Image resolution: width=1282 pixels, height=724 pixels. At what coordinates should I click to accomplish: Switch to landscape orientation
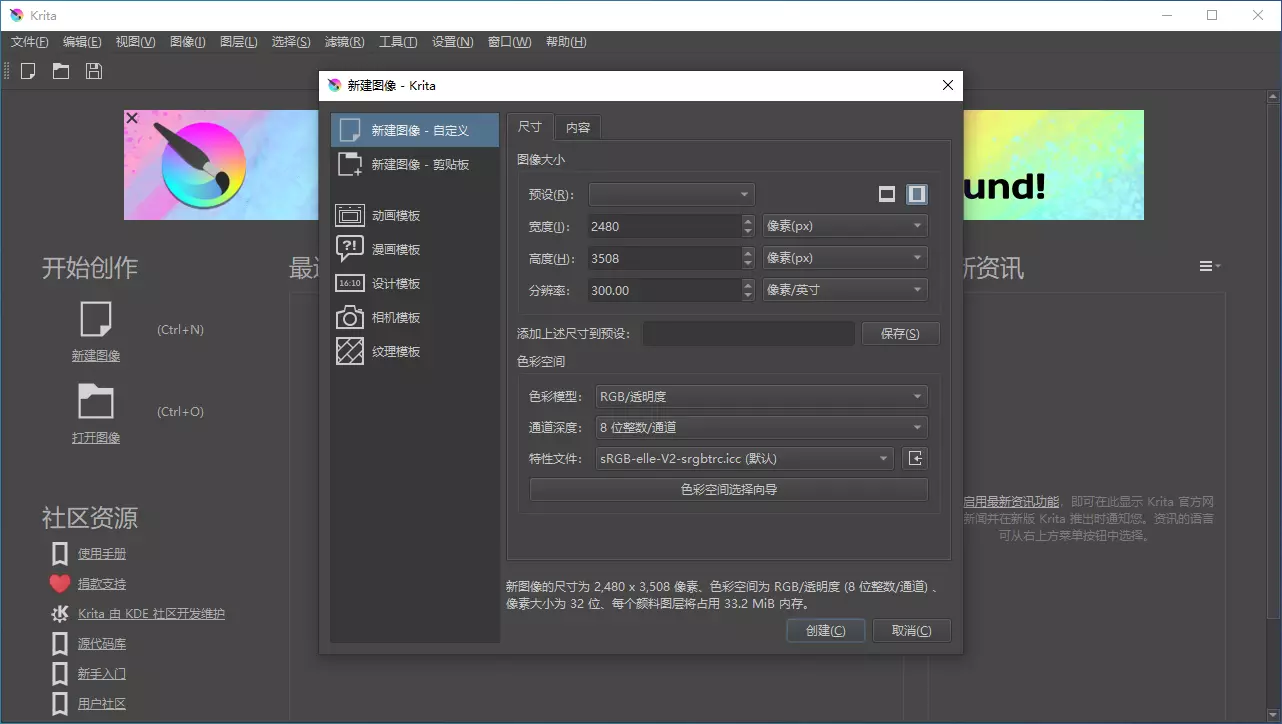point(887,194)
